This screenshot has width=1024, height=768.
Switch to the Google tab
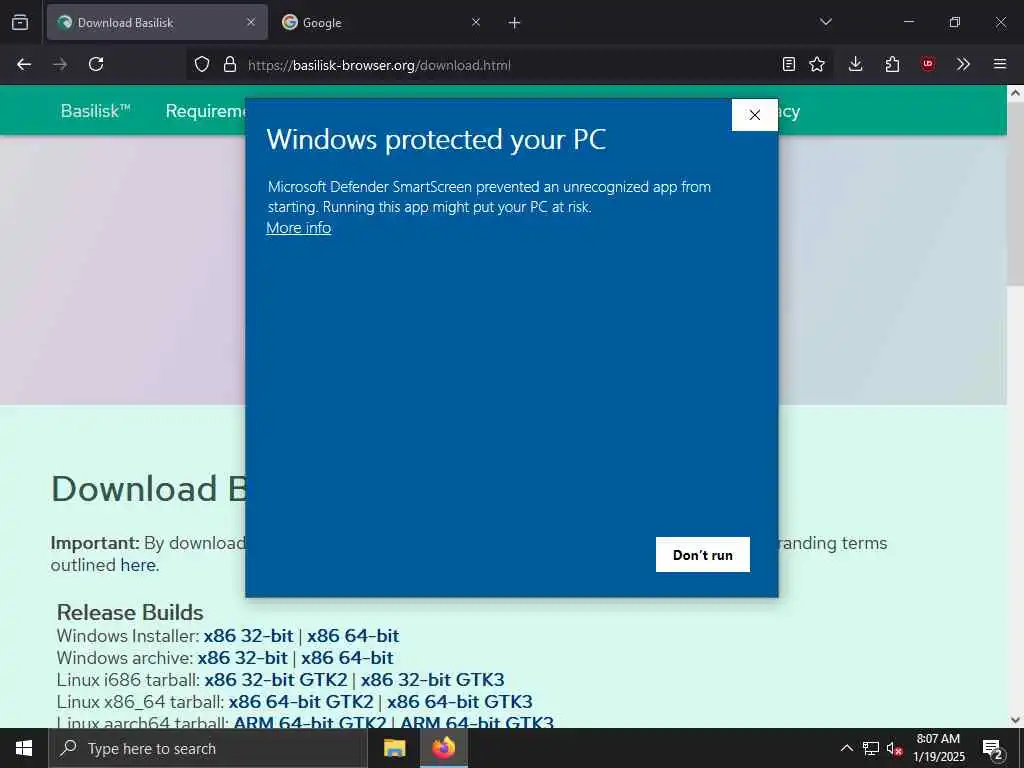382,22
